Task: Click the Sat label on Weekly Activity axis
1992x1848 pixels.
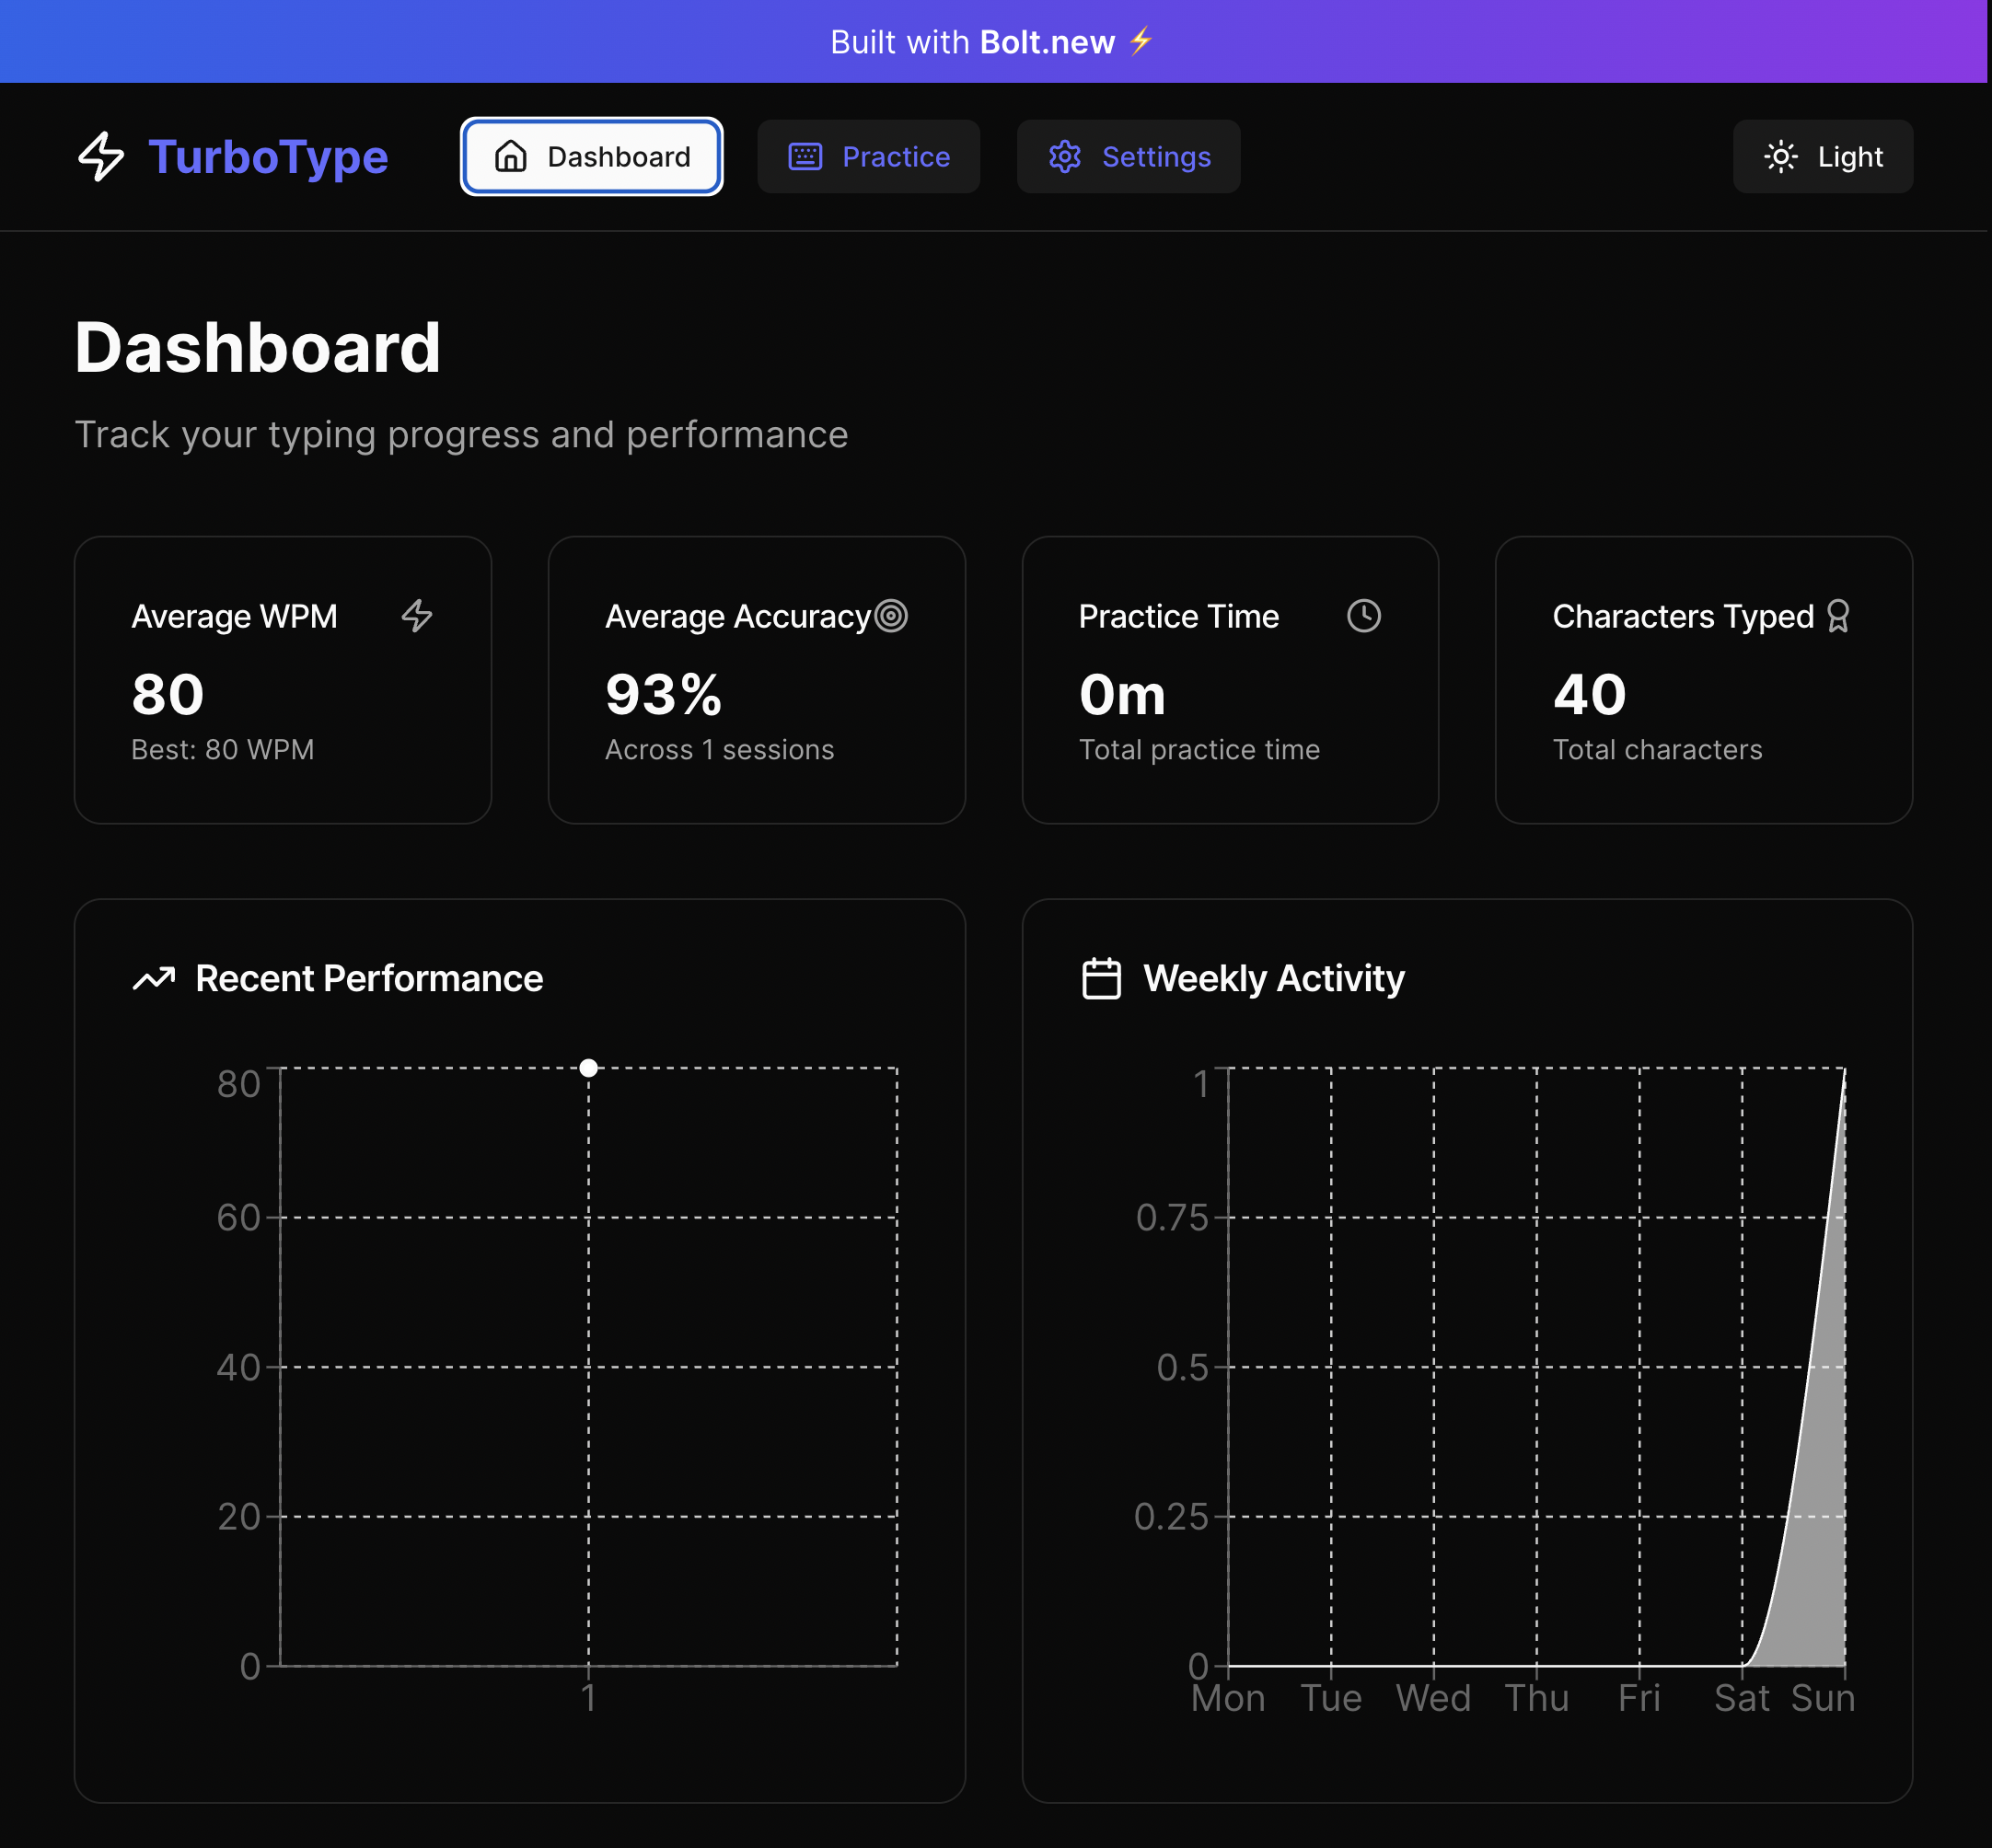Action: point(1741,1698)
